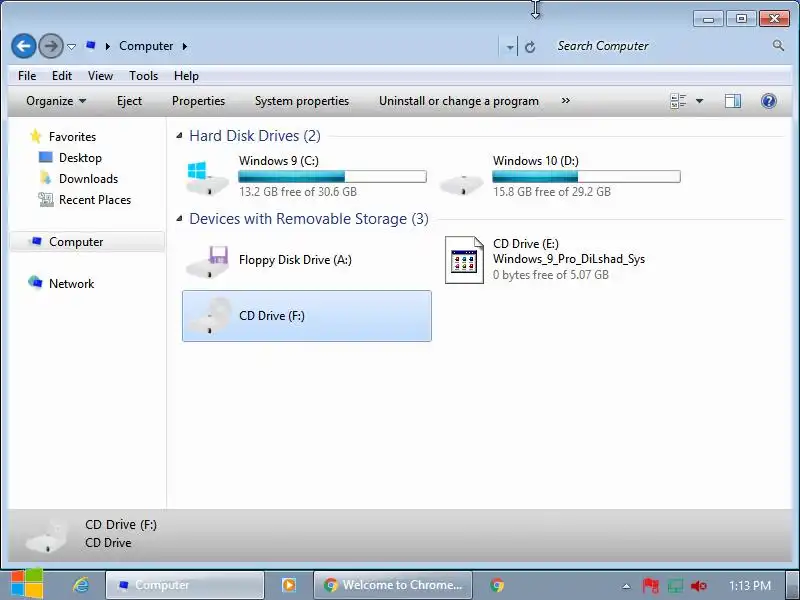
Task: Select Favorites in the navigation pane
Action: [72, 137]
